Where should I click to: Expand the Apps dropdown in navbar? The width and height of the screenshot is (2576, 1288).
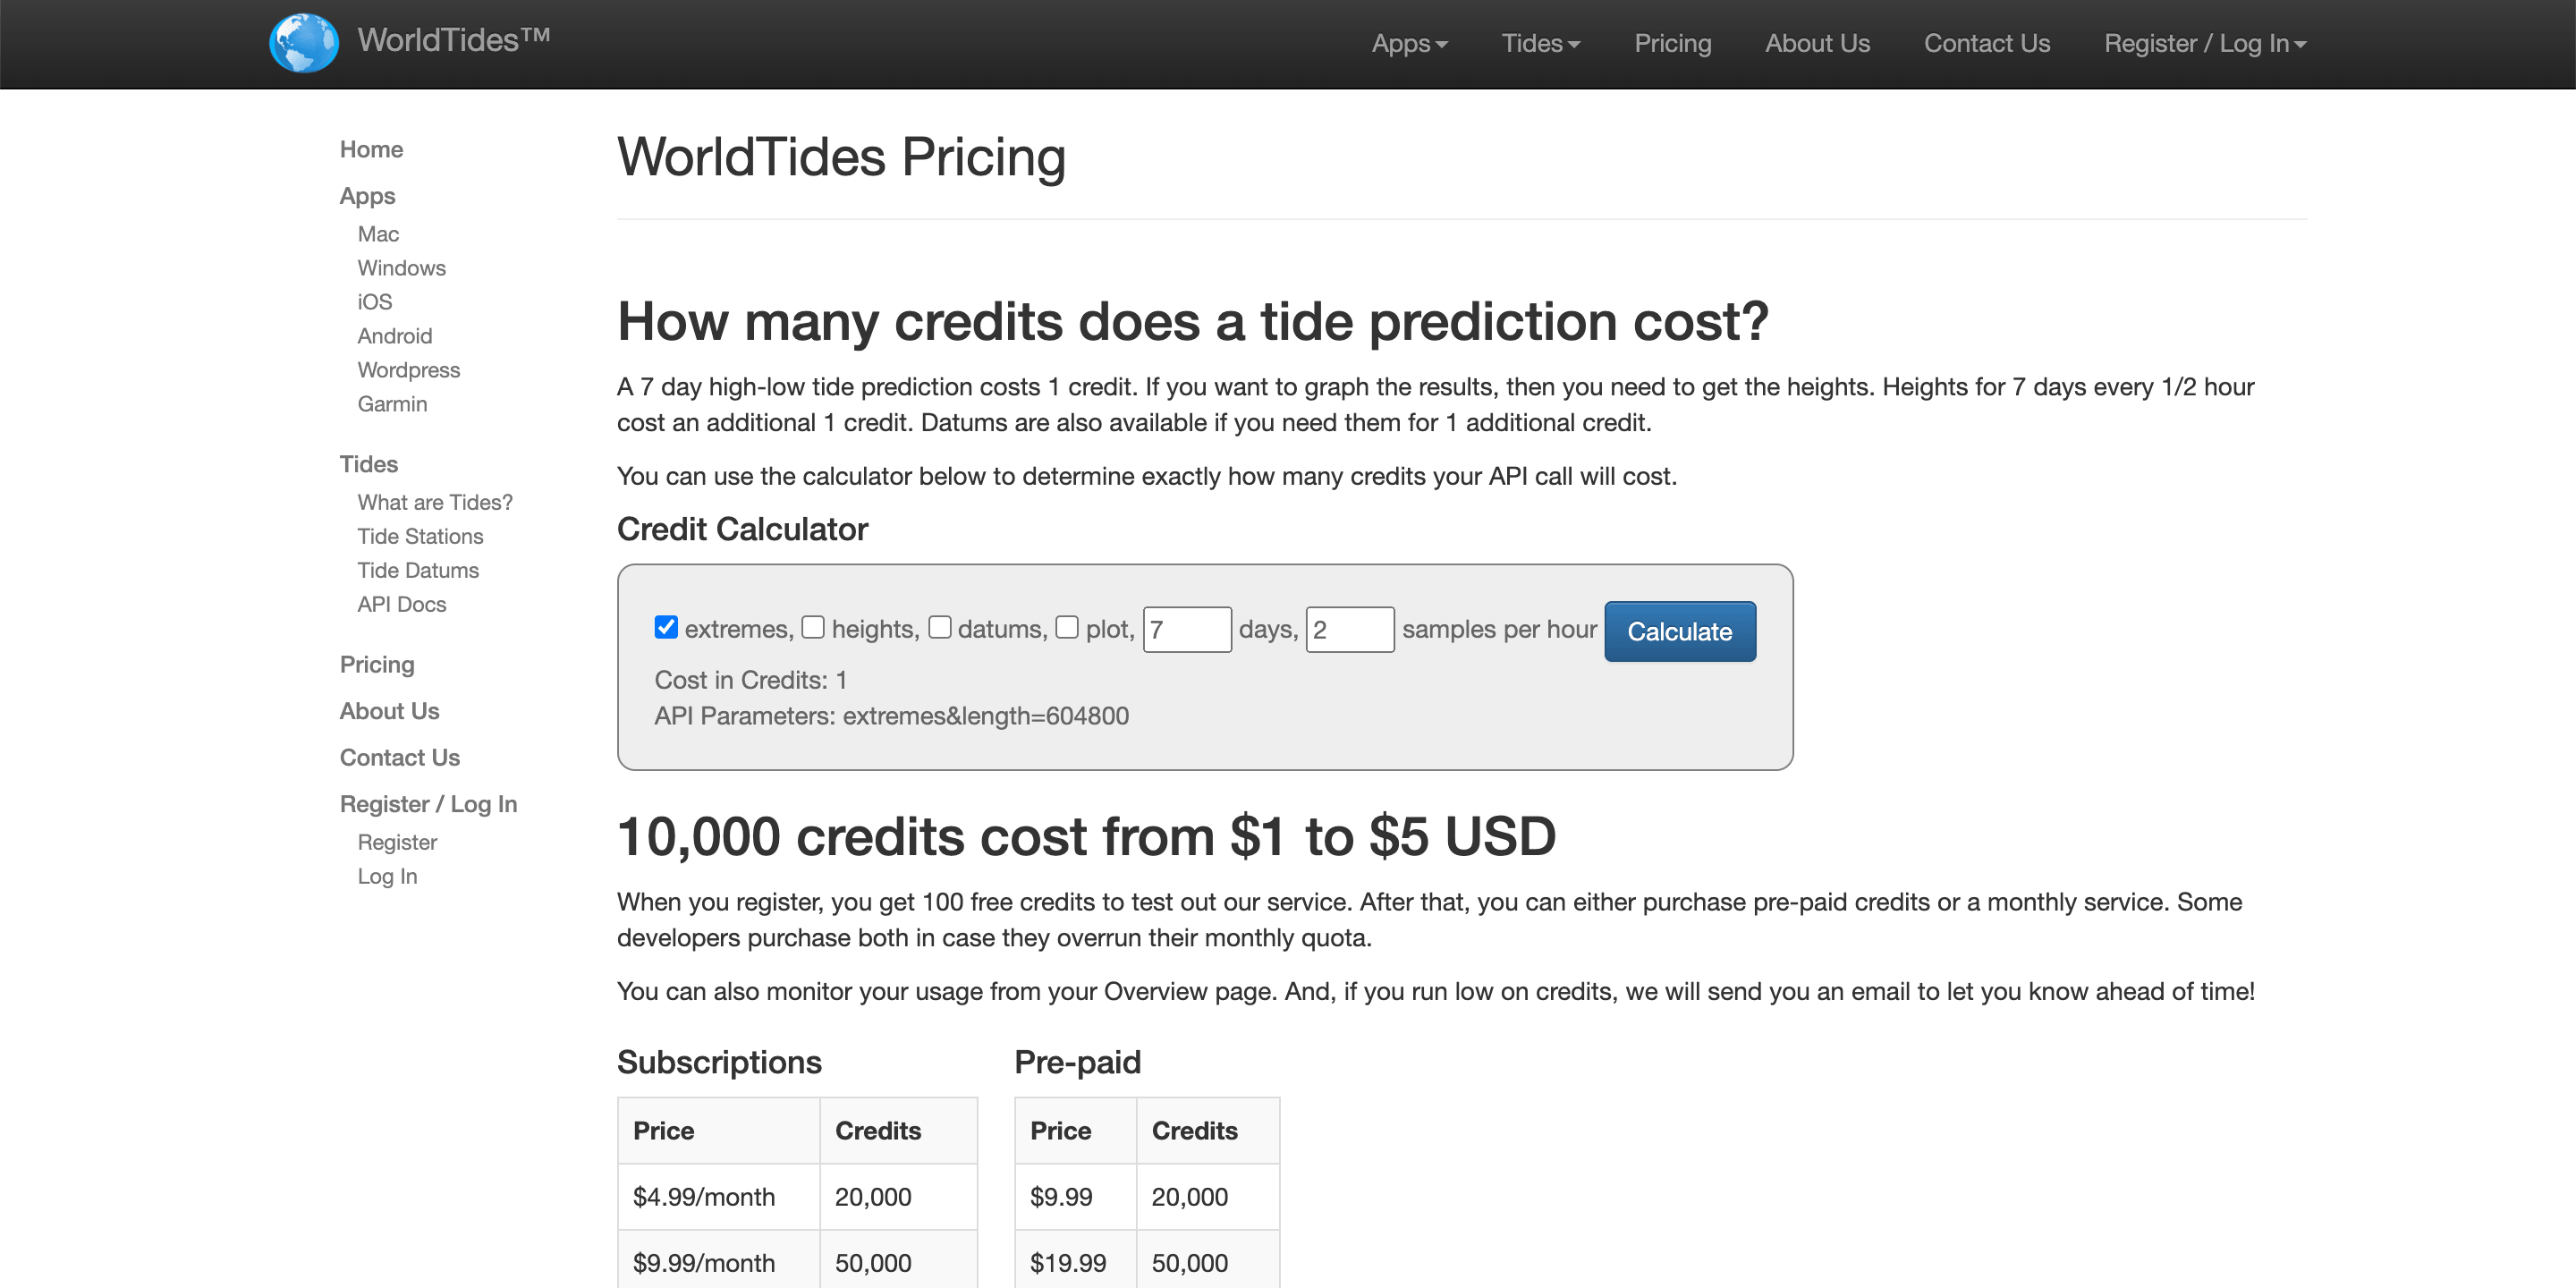click(1408, 44)
